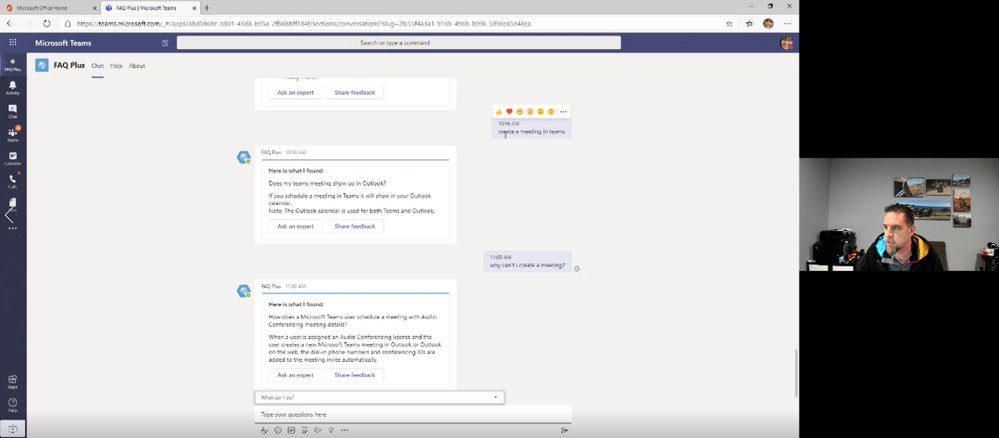Click Ask an expert in Outlook calendar answer card
The height and width of the screenshot is (438, 999).
296,226
